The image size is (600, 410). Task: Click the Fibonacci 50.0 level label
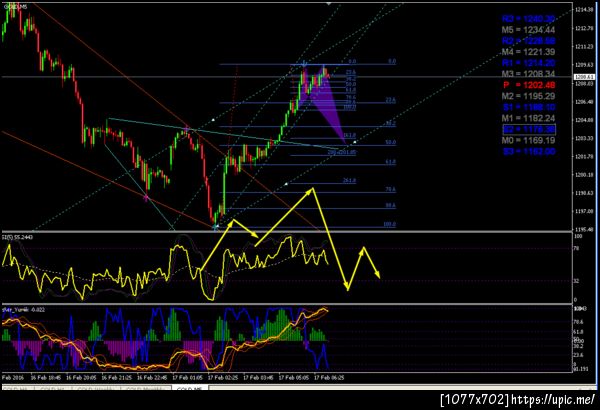390,142
